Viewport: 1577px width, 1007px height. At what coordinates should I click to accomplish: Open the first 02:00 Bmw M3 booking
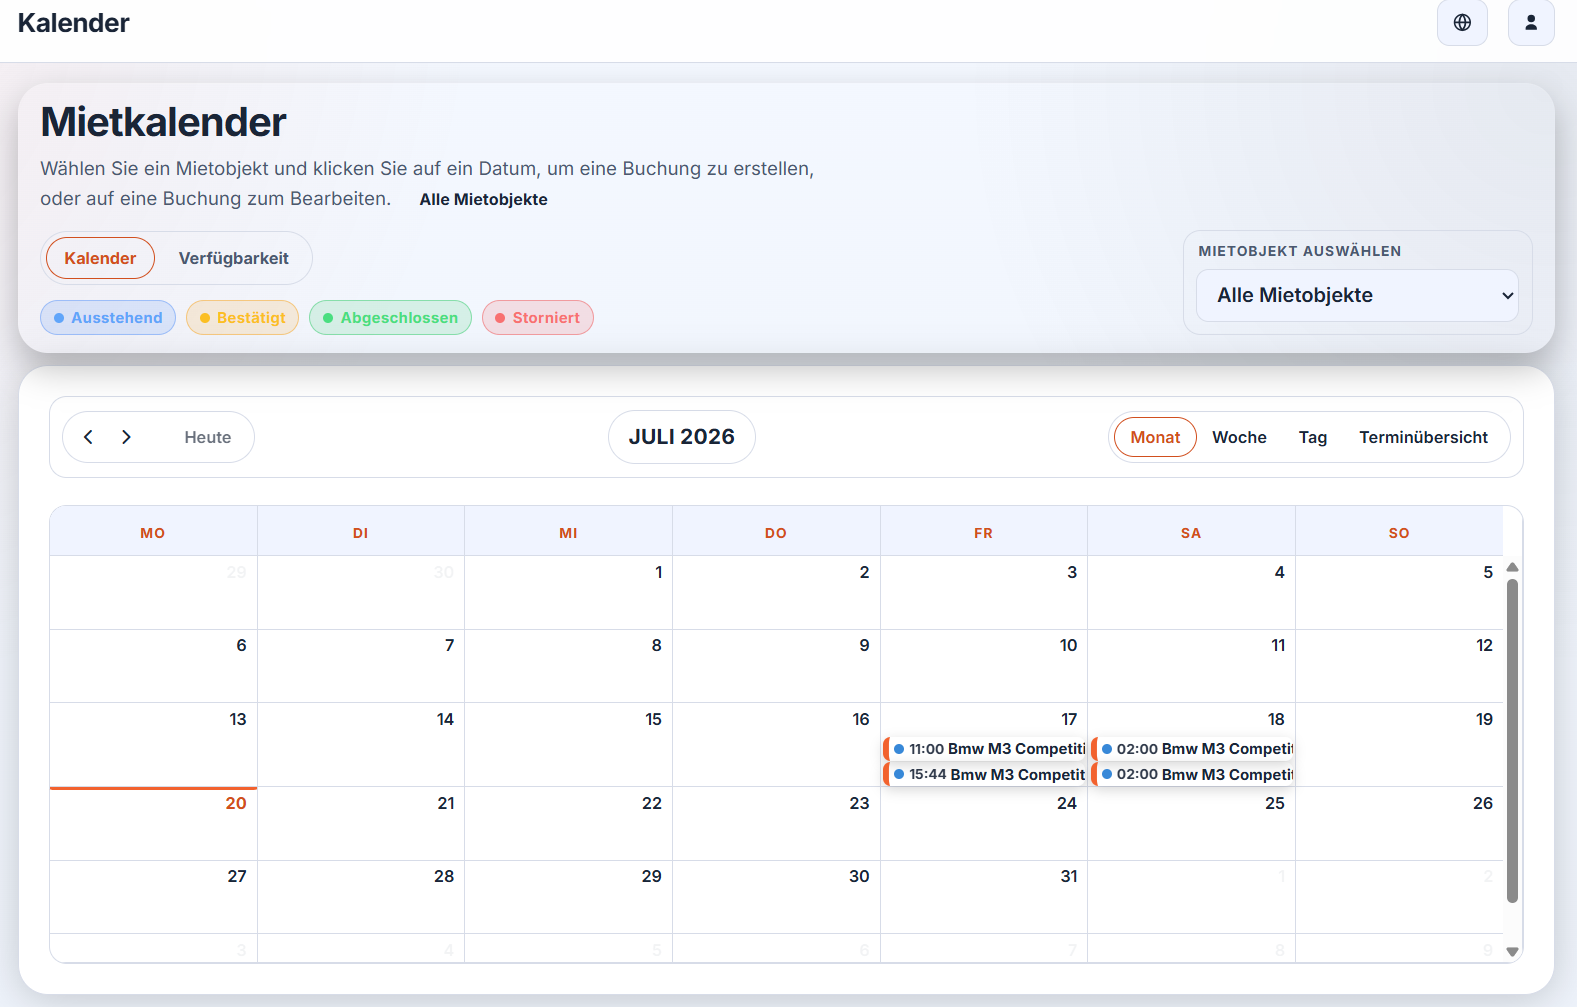click(x=1192, y=749)
